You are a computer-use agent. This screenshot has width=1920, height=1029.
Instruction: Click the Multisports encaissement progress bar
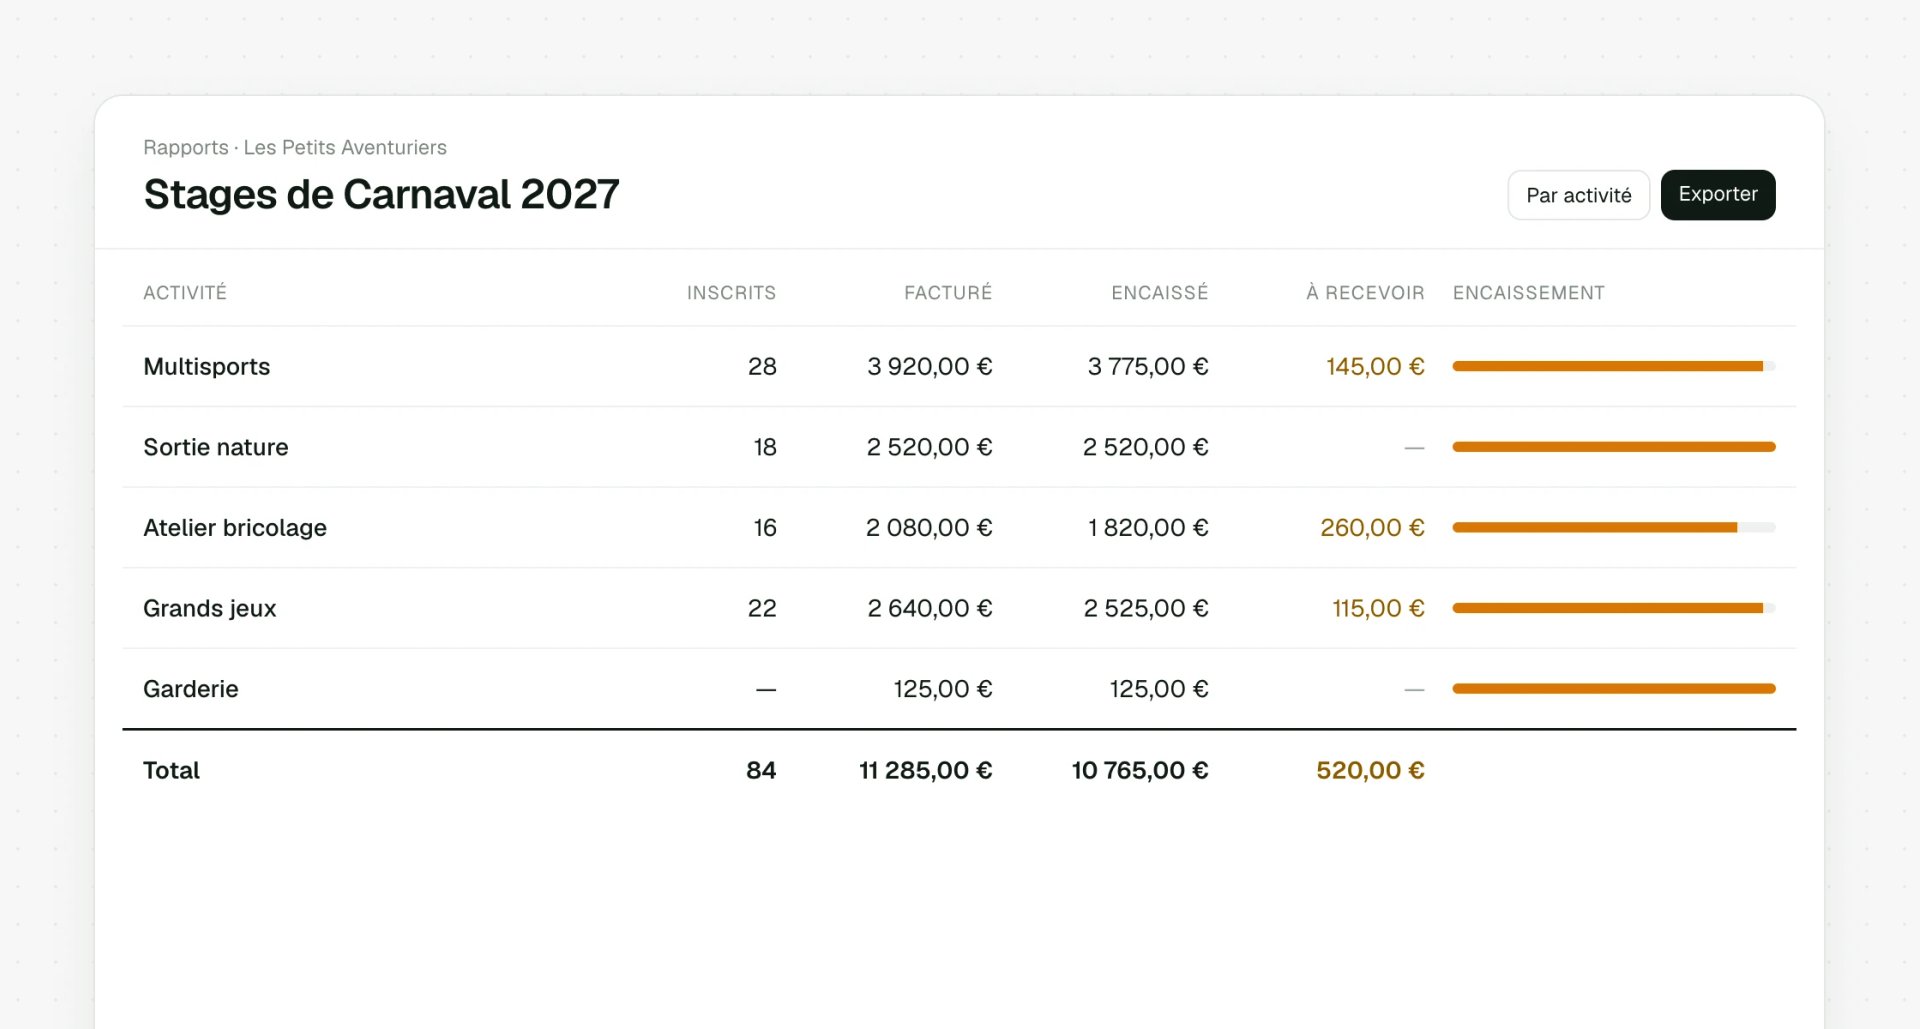click(1614, 367)
